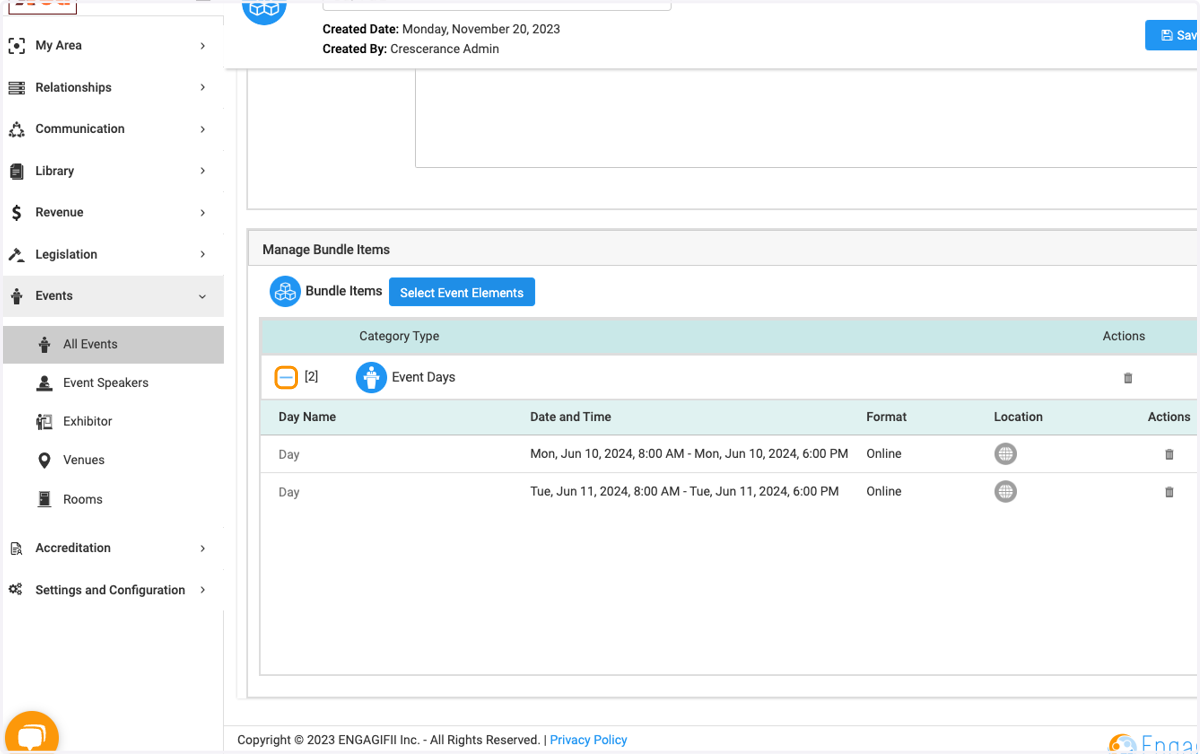Click the Event Speakers icon
Image resolution: width=1200 pixels, height=754 pixels.
(x=44, y=383)
